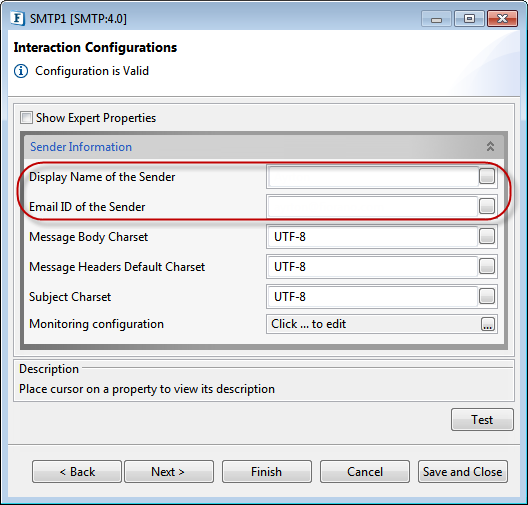Enable Show Expert Properties checkbox
This screenshot has width=528, height=505.
(26, 118)
